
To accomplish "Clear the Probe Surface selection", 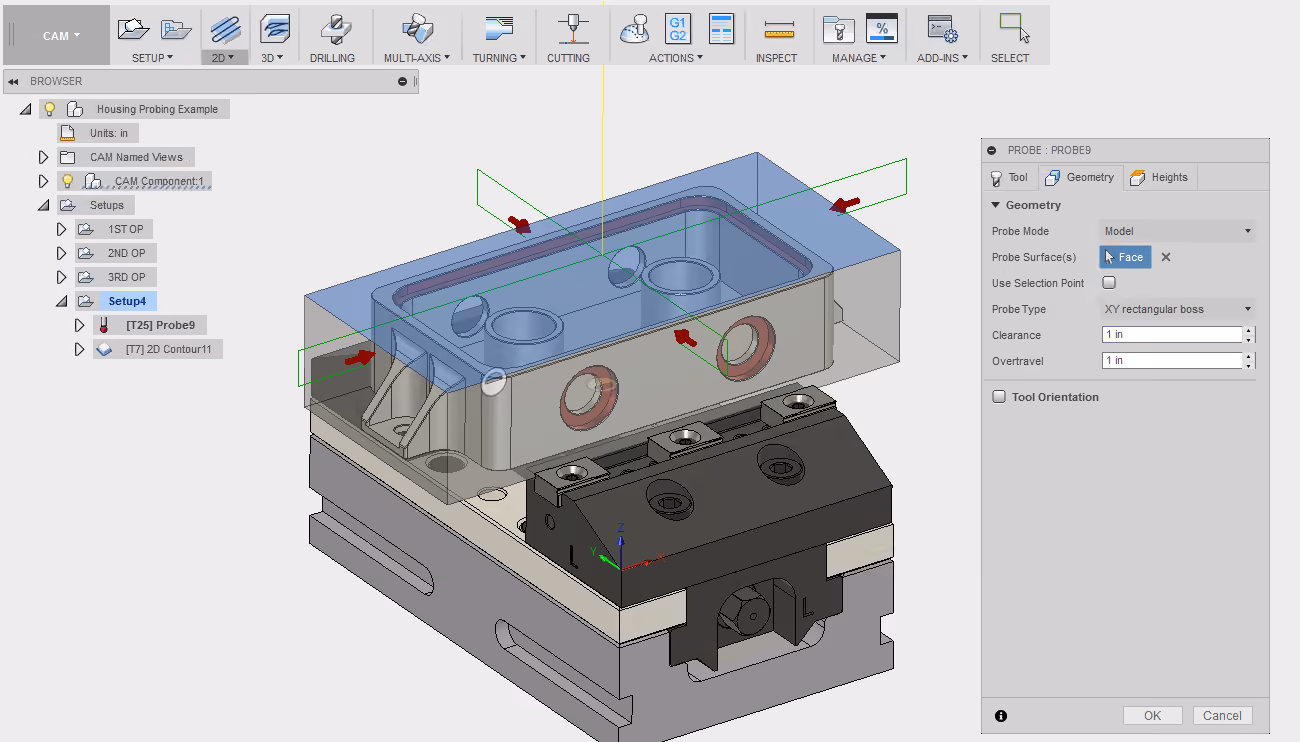I will click(1165, 257).
